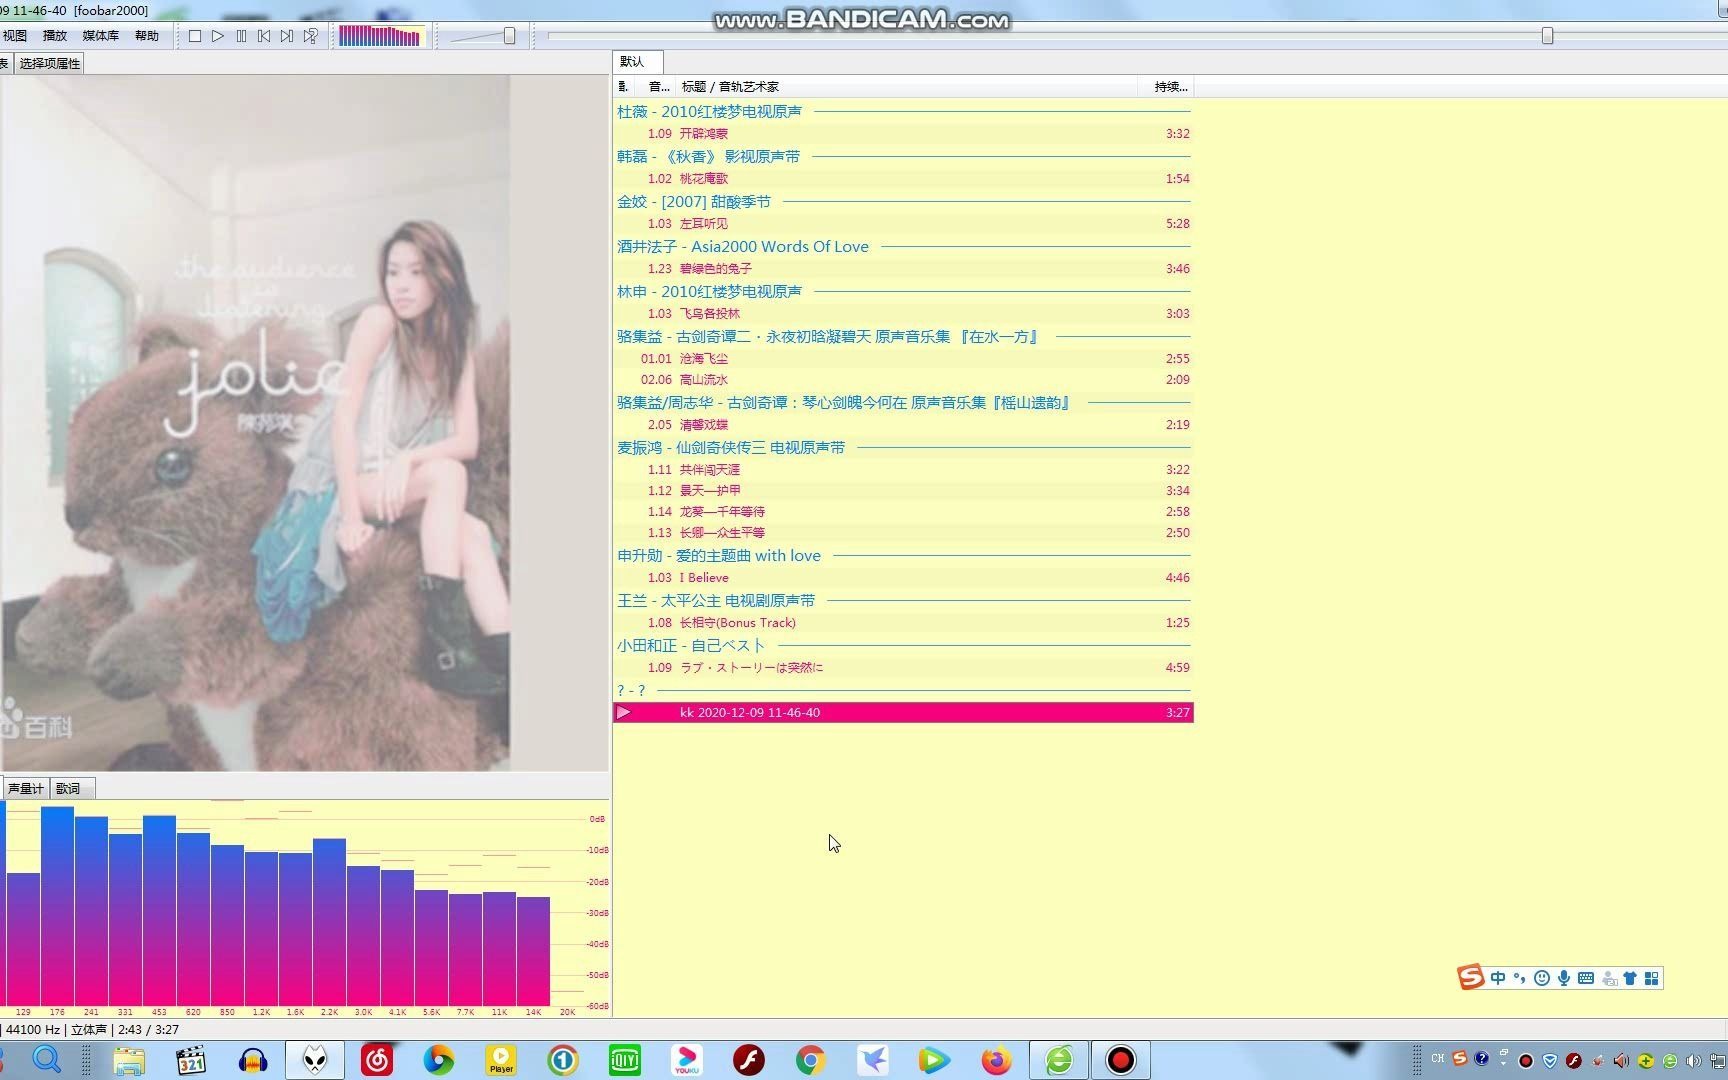Screen dimensions: 1728x1080
Task: Open Google Chrome from the taskbar
Action: coord(811,1060)
